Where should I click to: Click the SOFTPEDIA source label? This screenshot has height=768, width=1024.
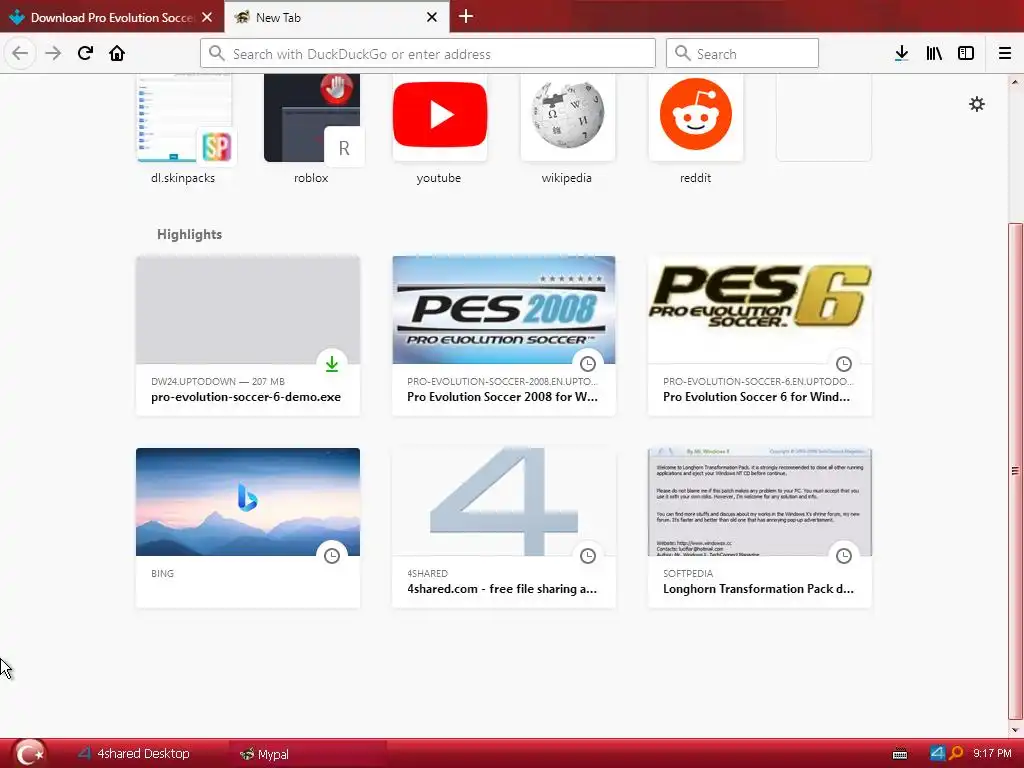point(688,573)
